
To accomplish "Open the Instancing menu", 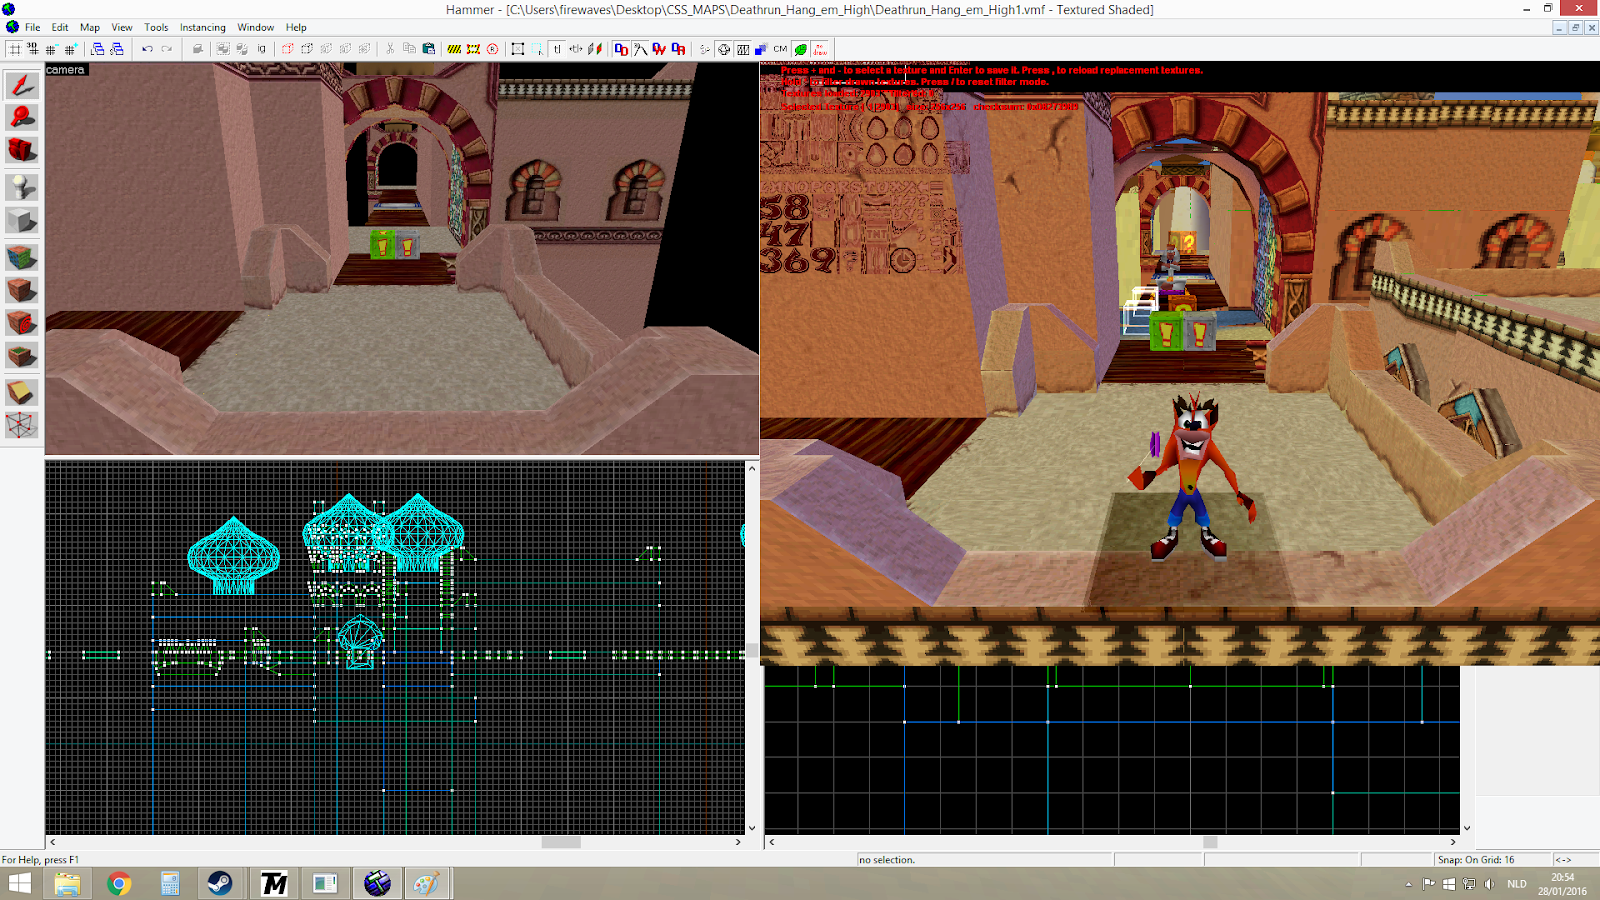I will (203, 27).
